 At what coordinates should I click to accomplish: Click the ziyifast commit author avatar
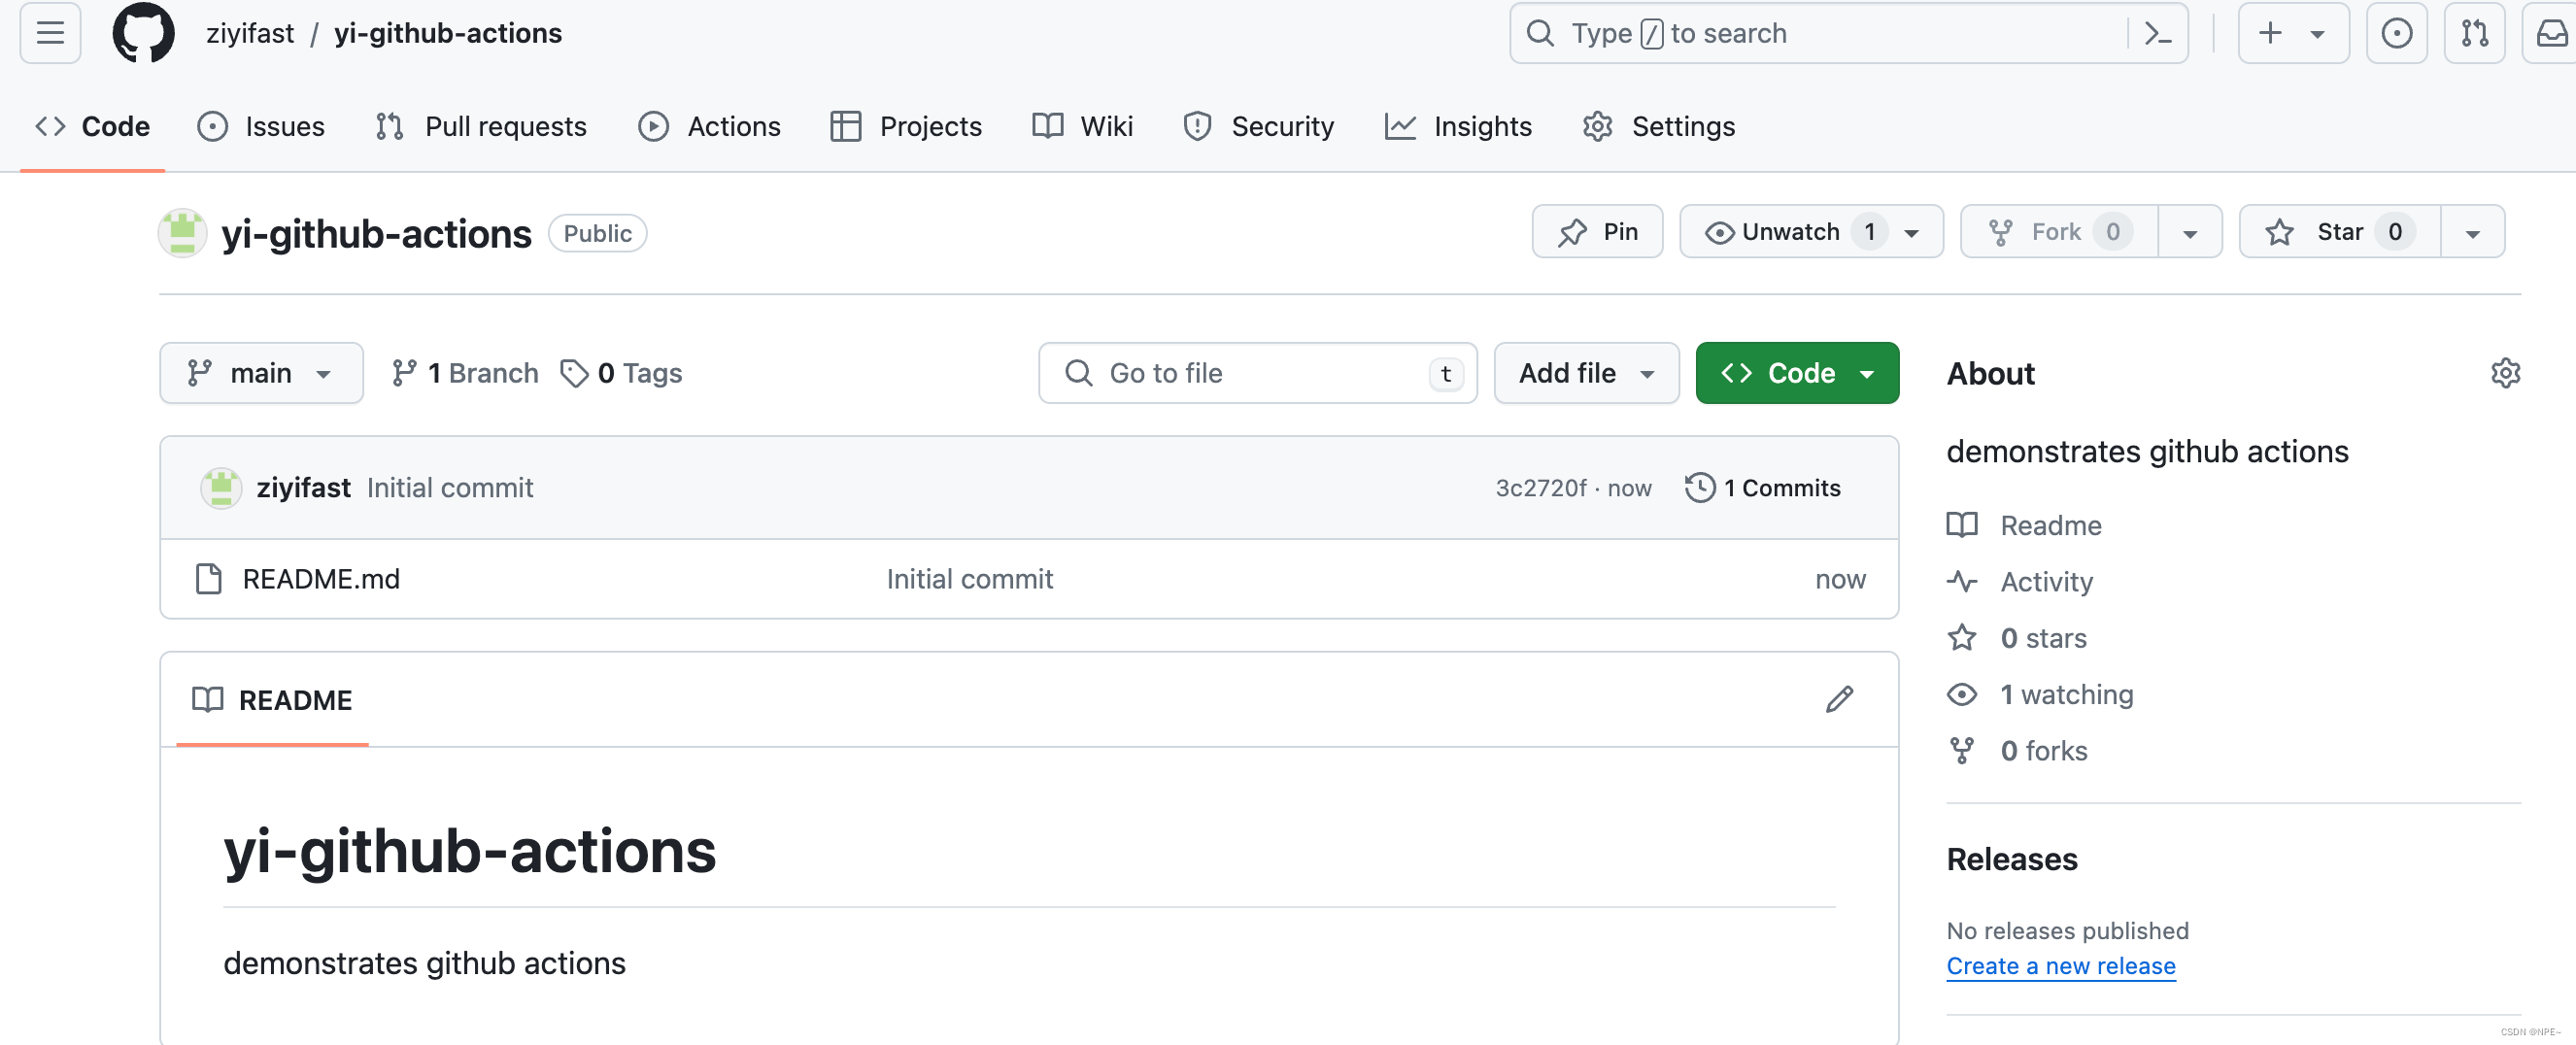coord(221,488)
